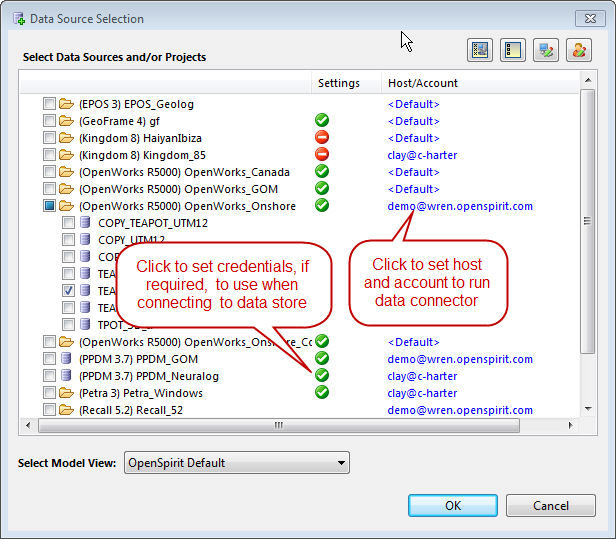Select the (Recall 5.2) Recall_52 row text
The image size is (616, 539).
(131, 410)
